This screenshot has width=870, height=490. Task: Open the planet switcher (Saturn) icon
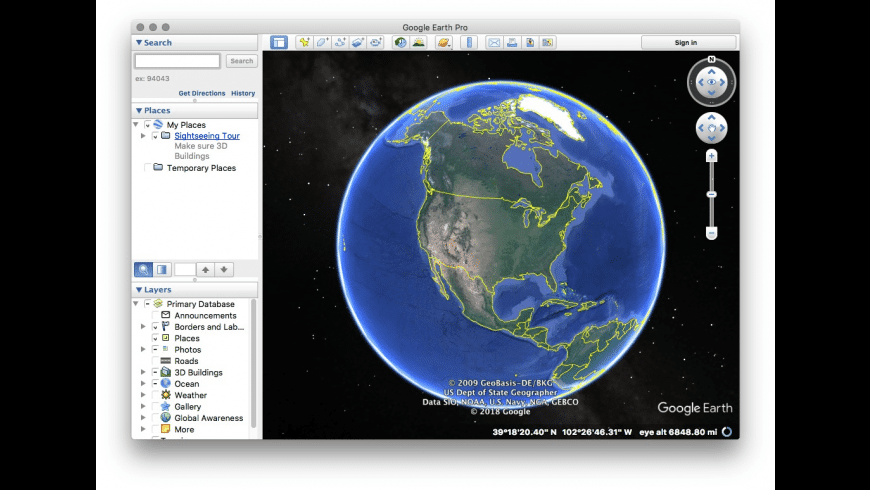[x=443, y=42]
